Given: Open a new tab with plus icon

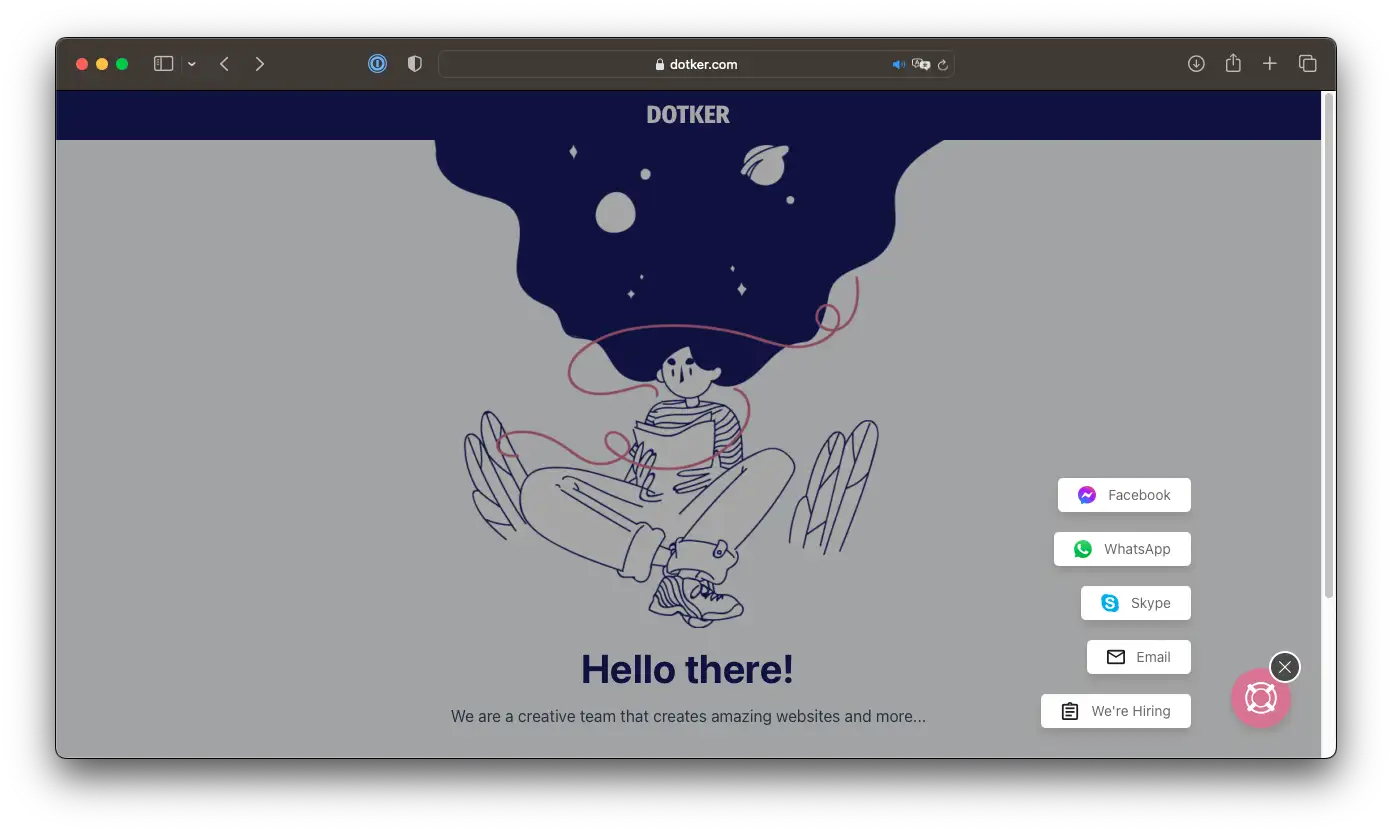Looking at the screenshot, I should coord(1270,64).
